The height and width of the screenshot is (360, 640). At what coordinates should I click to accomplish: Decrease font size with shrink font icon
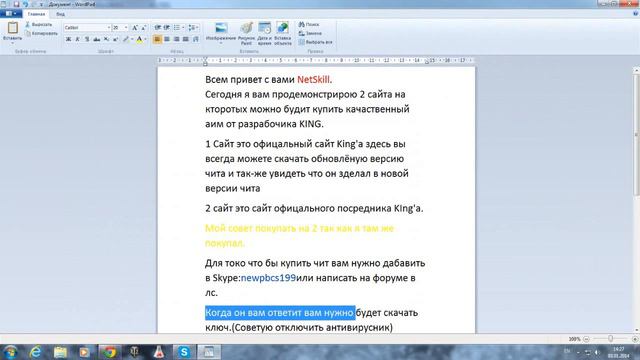144,27
